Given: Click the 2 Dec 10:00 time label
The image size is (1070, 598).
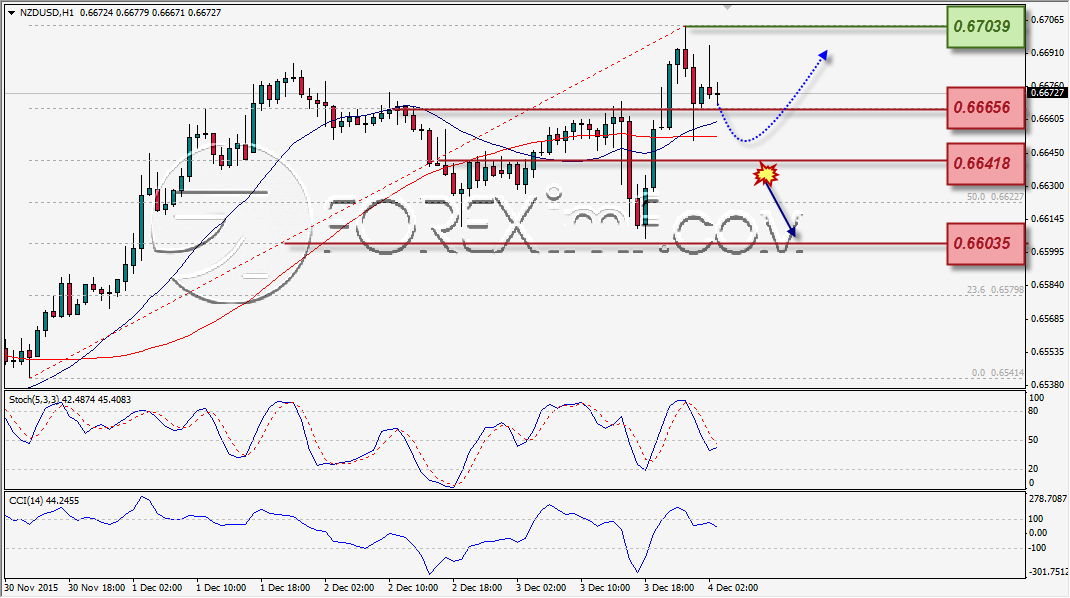Looking at the screenshot, I should point(414,588).
